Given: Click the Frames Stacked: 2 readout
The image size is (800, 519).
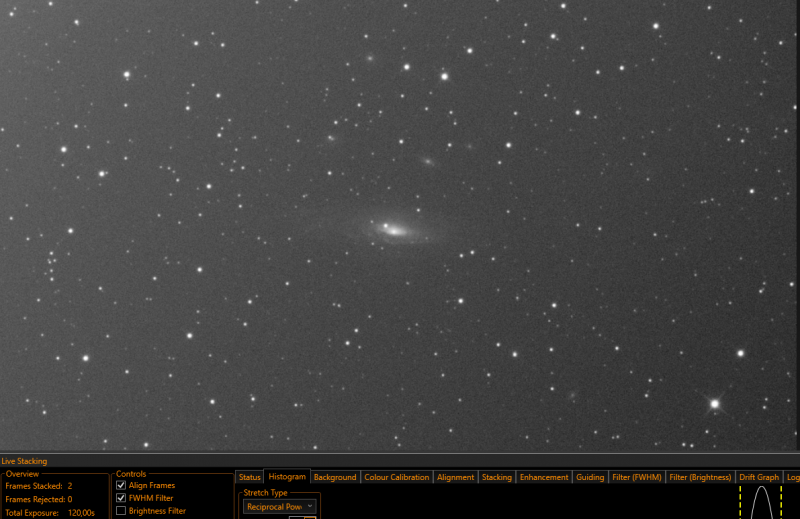Looking at the screenshot, I should tap(39, 486).
